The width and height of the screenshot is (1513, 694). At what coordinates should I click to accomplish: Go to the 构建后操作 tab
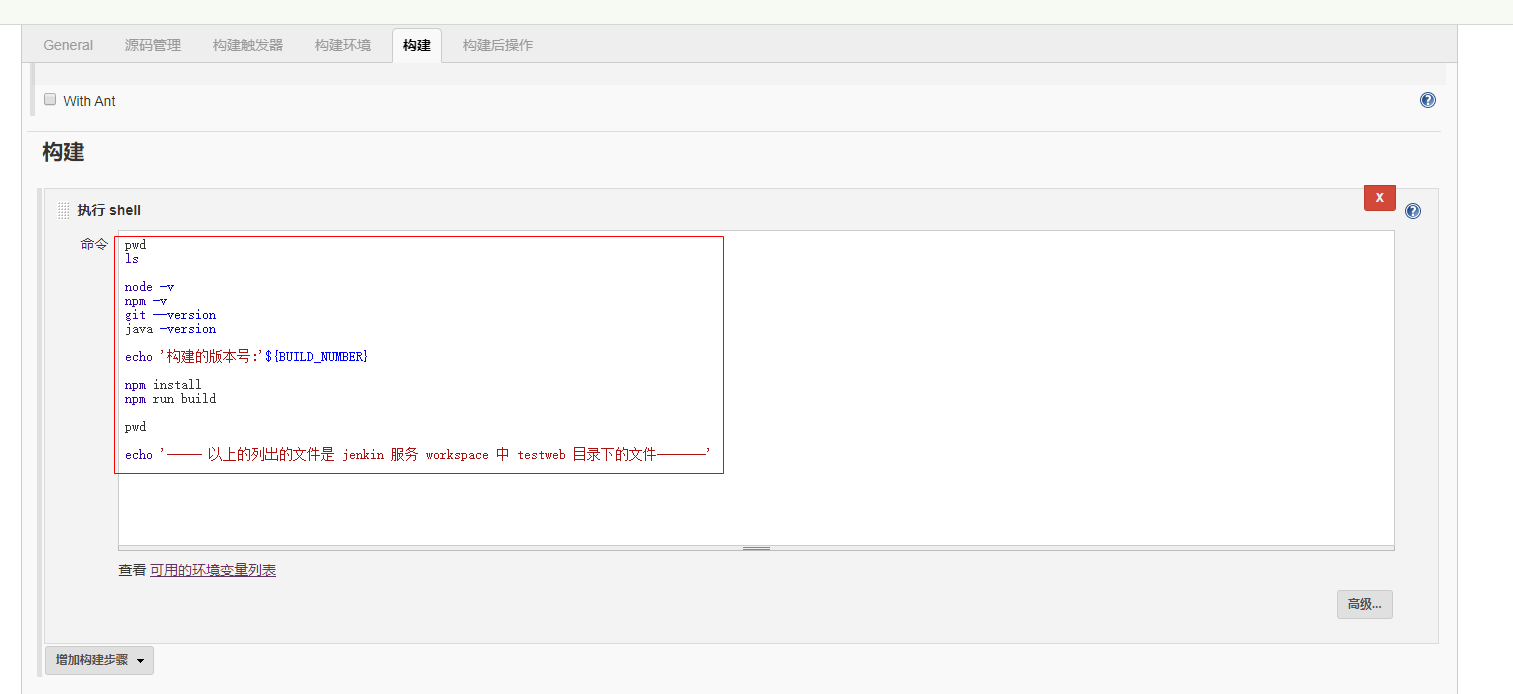pyautogui.click(x=498, y=45)
